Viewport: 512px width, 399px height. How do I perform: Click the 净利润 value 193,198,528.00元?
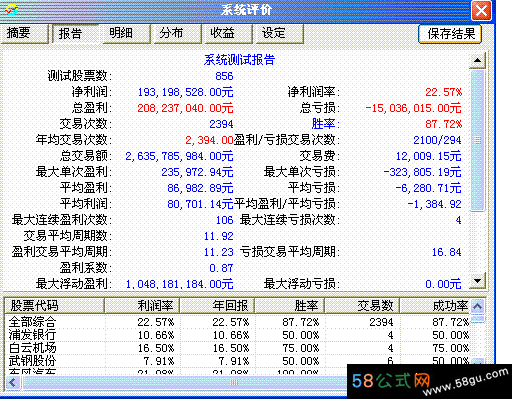pos(185,92)
